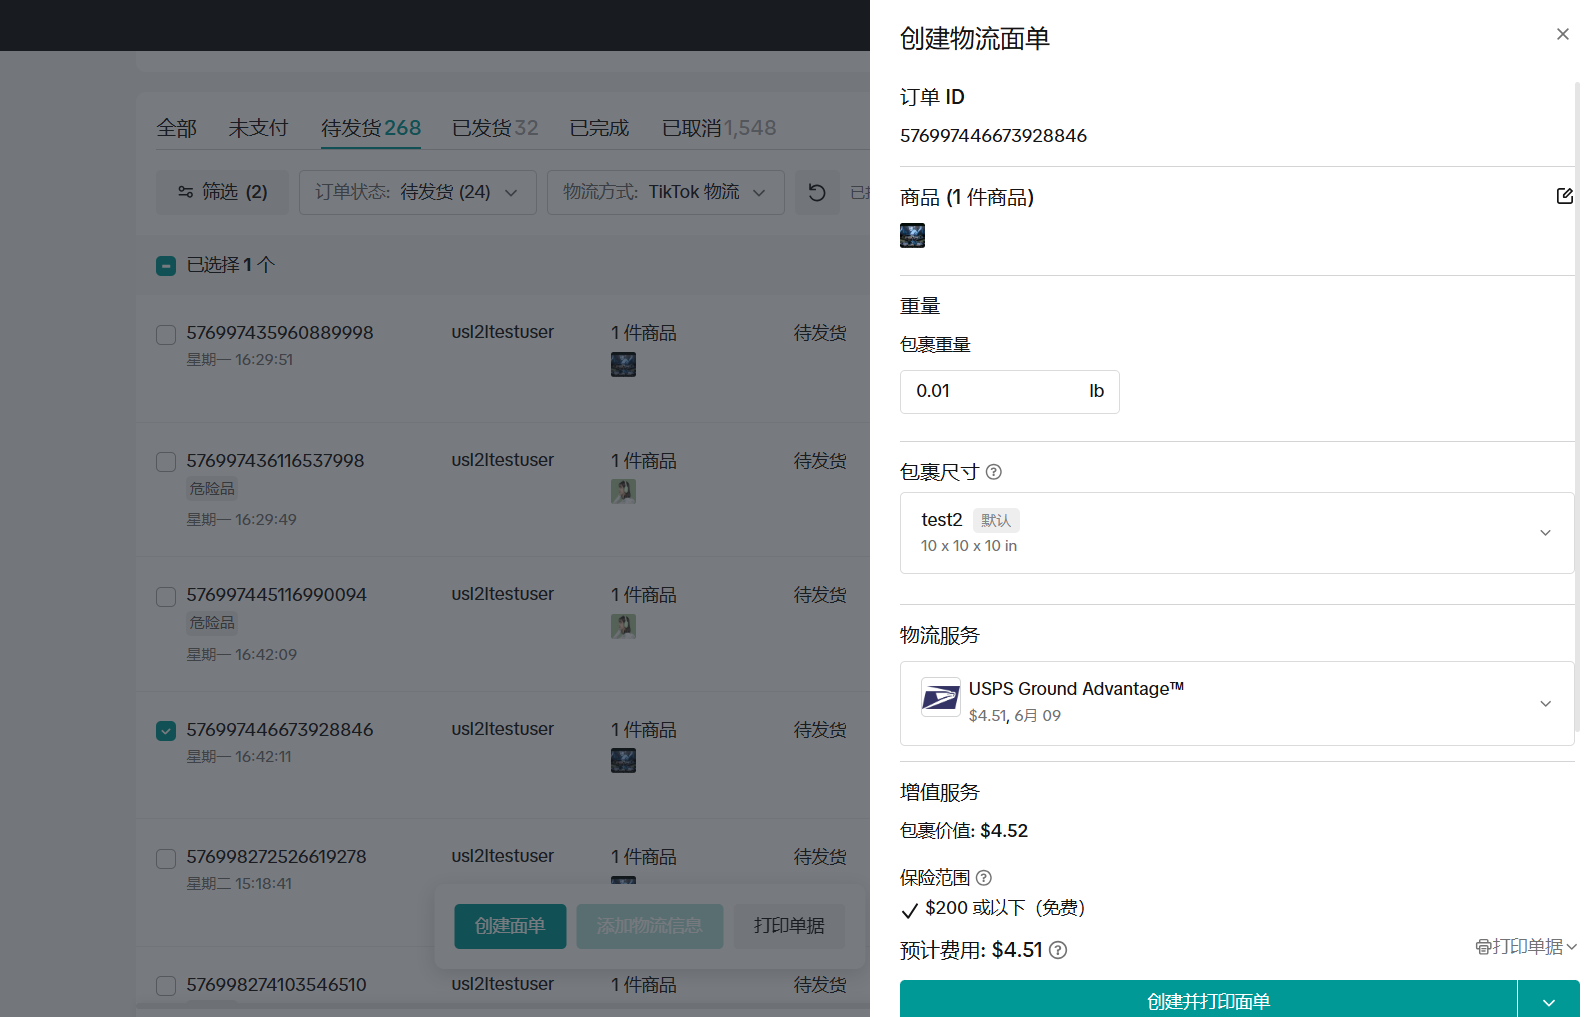Click the 创建并打印面单 button
Screen dimensions: 1584x1017
coord(1208,1001)
